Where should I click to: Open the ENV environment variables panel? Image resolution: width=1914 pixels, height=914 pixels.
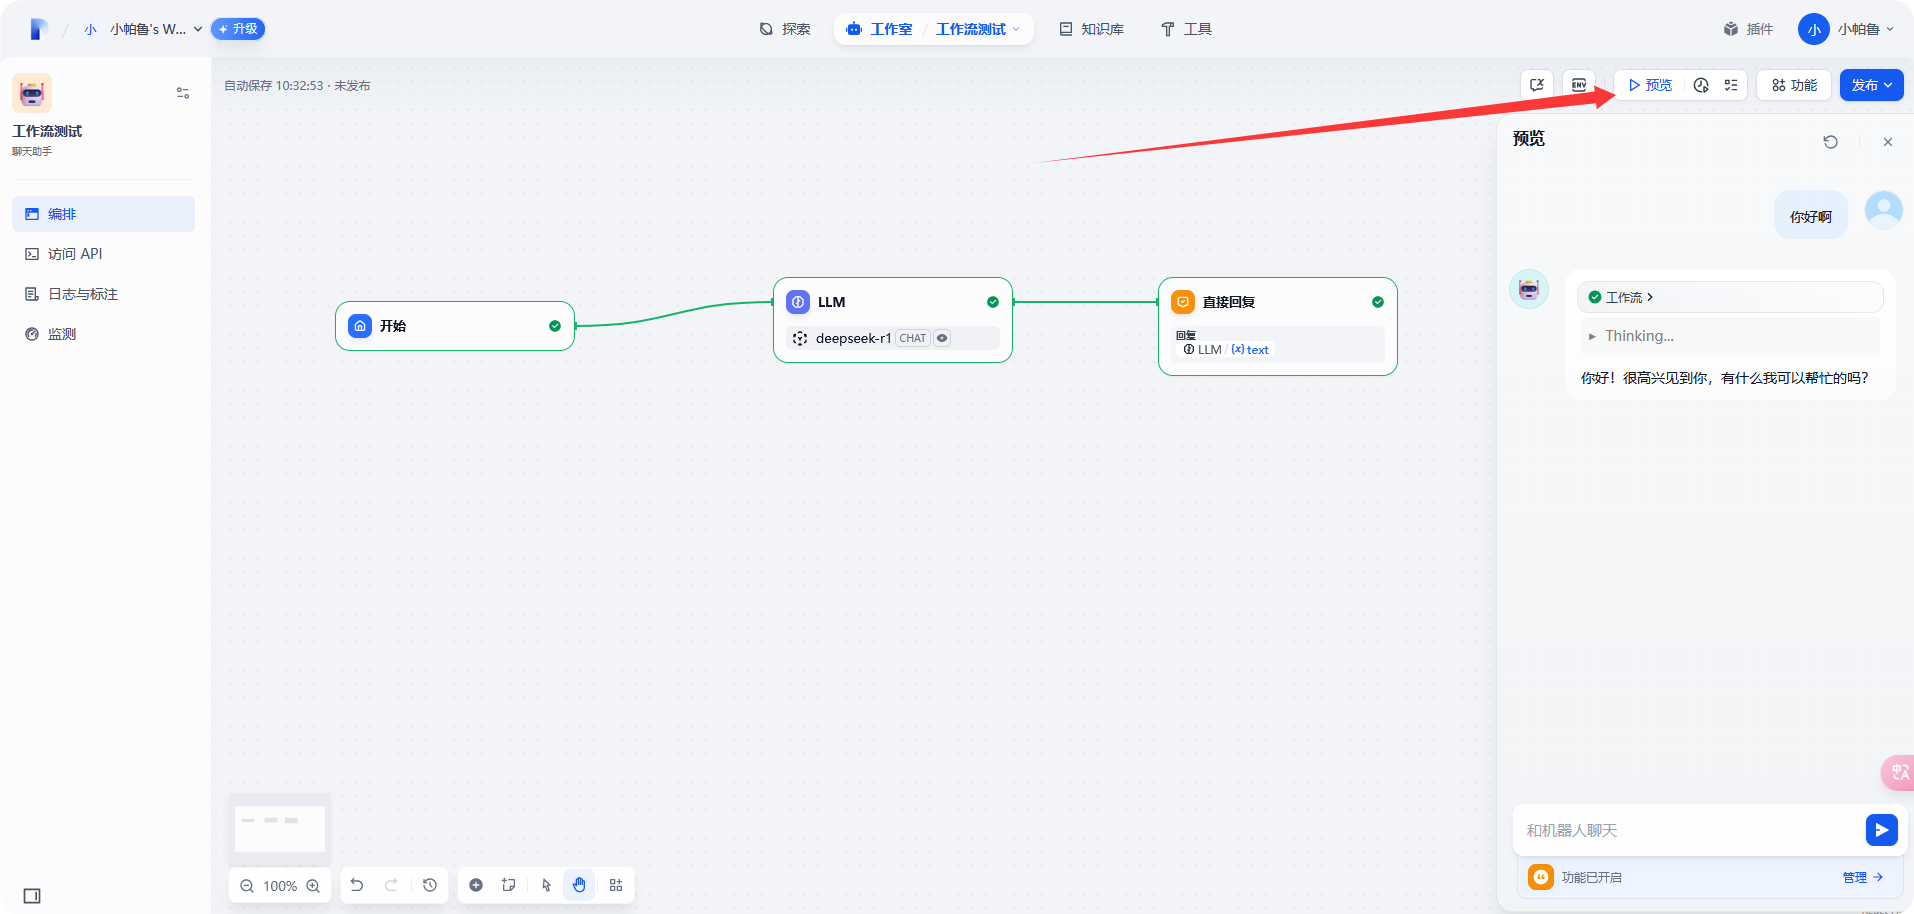coord(1578,85)
